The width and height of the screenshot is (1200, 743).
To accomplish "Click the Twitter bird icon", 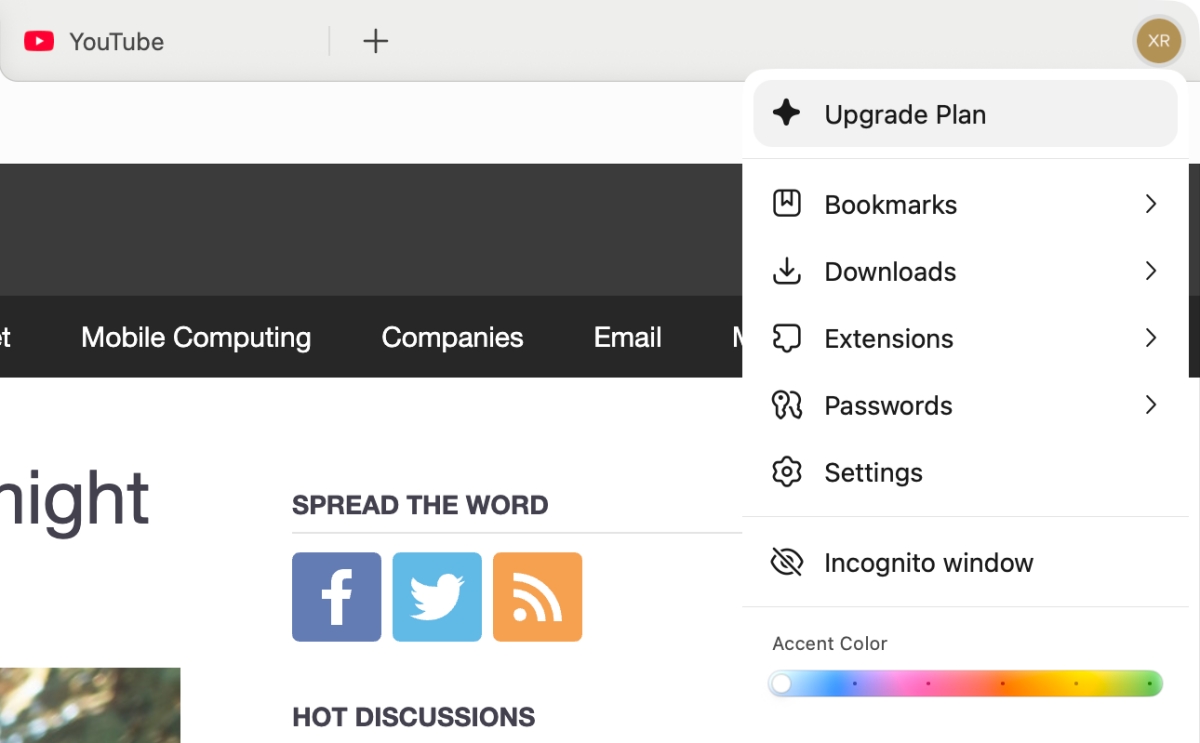I will pyautogui.click(x=437, y=597).
